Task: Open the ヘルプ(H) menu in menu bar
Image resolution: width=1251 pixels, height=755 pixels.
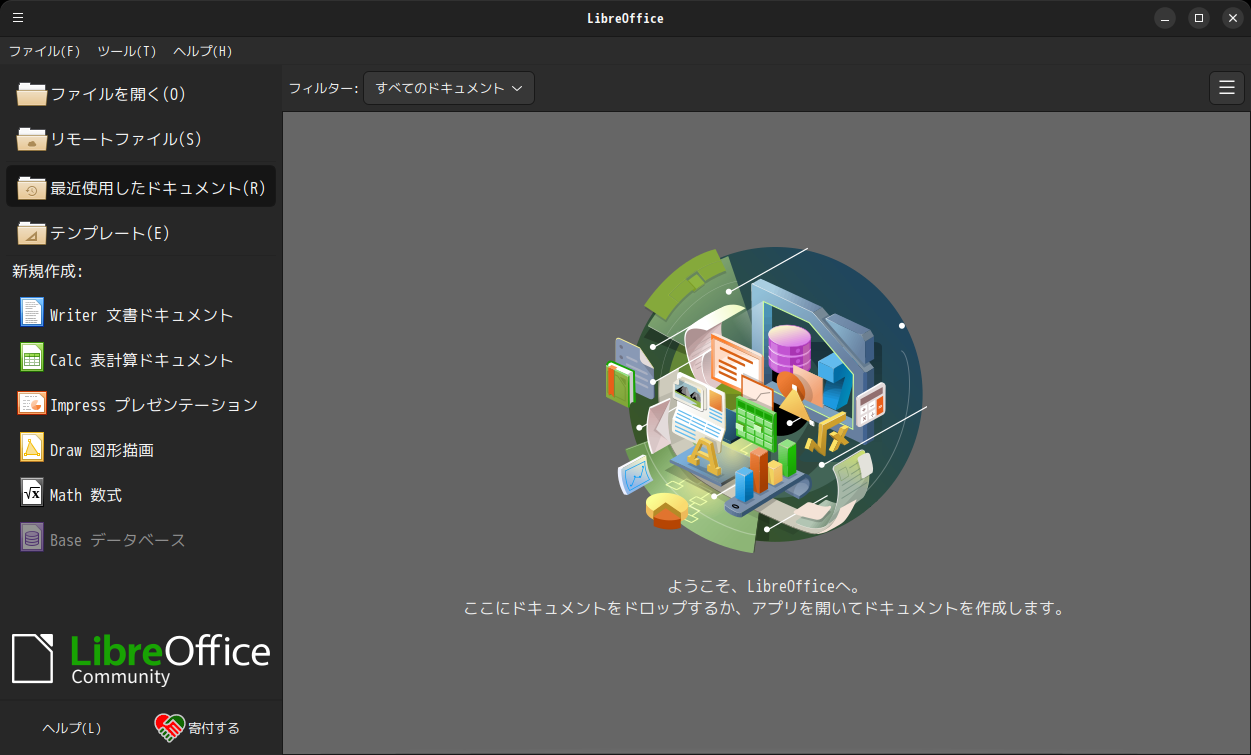Action: pyautogui.click(x=203, y=51)
